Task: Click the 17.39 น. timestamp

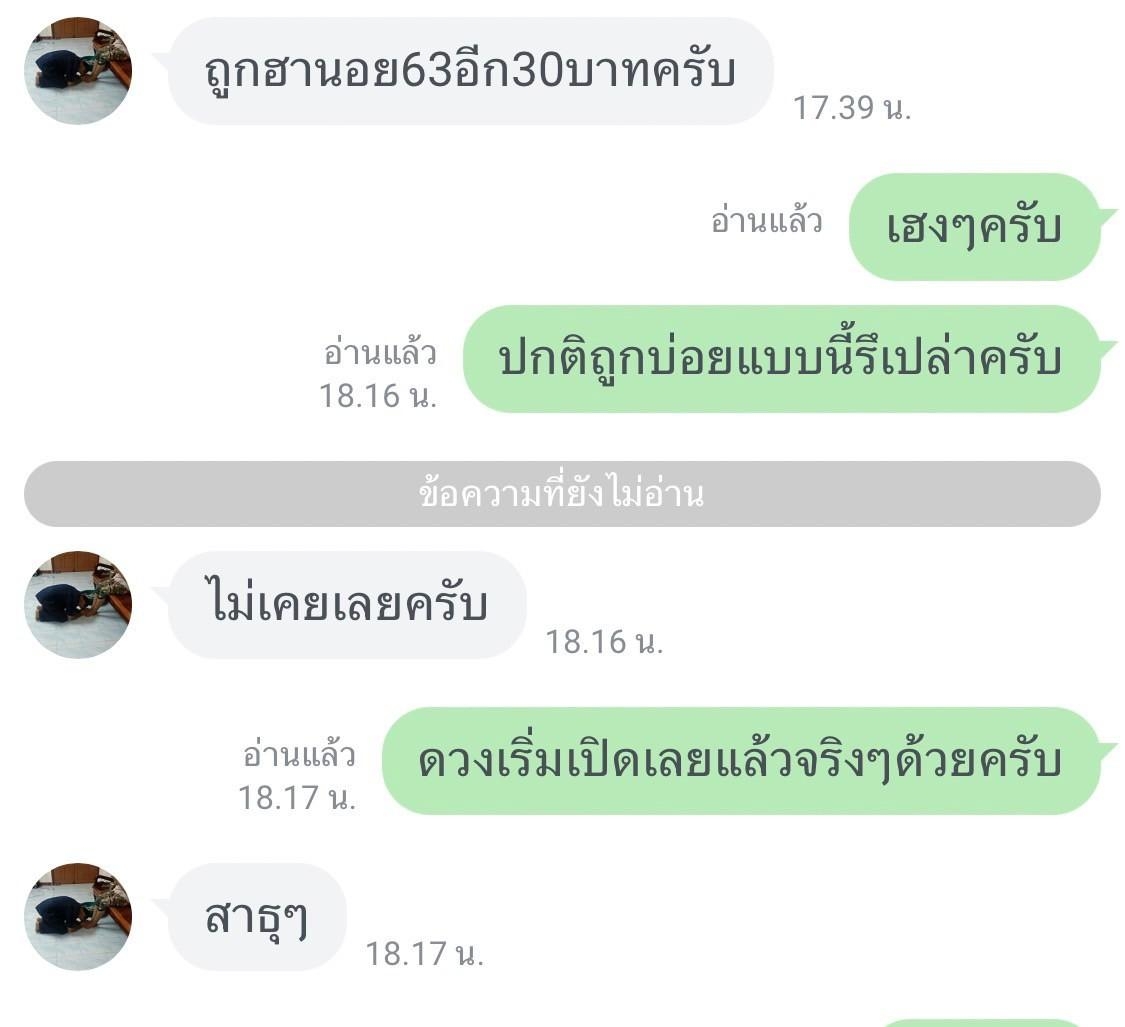Action: 852,108
